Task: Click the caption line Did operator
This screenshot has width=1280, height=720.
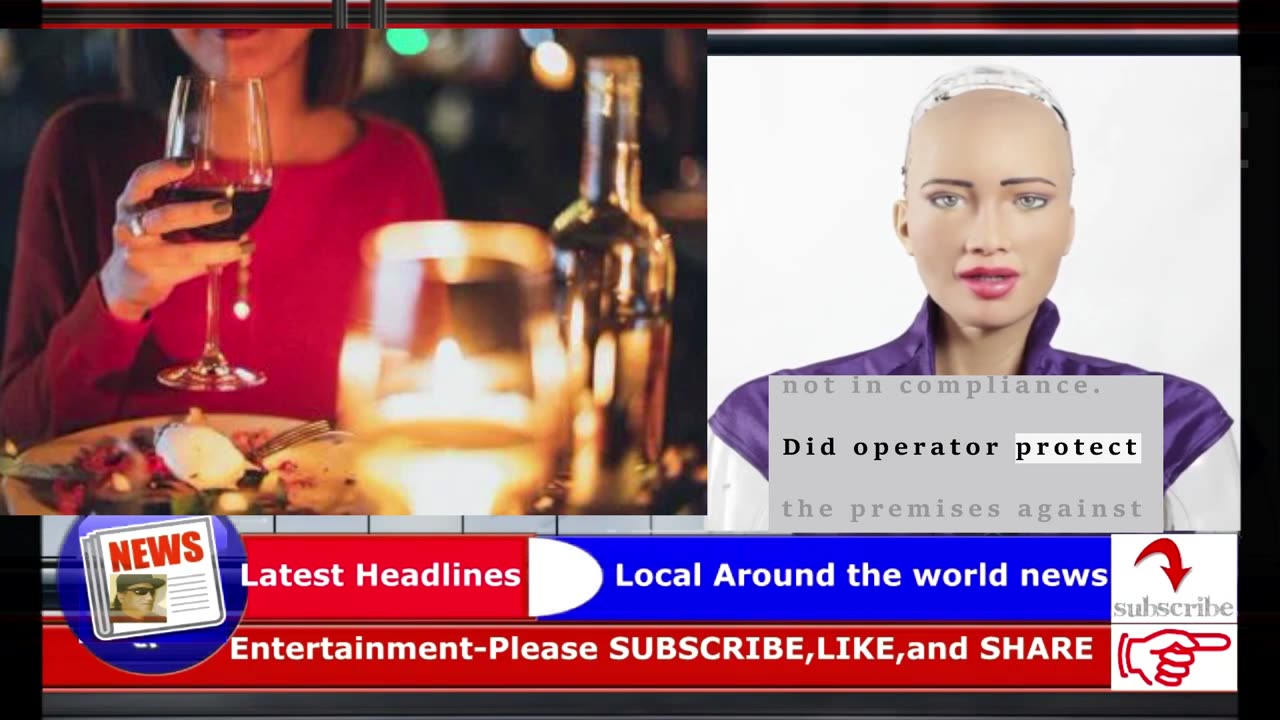Action: point(890,447)
